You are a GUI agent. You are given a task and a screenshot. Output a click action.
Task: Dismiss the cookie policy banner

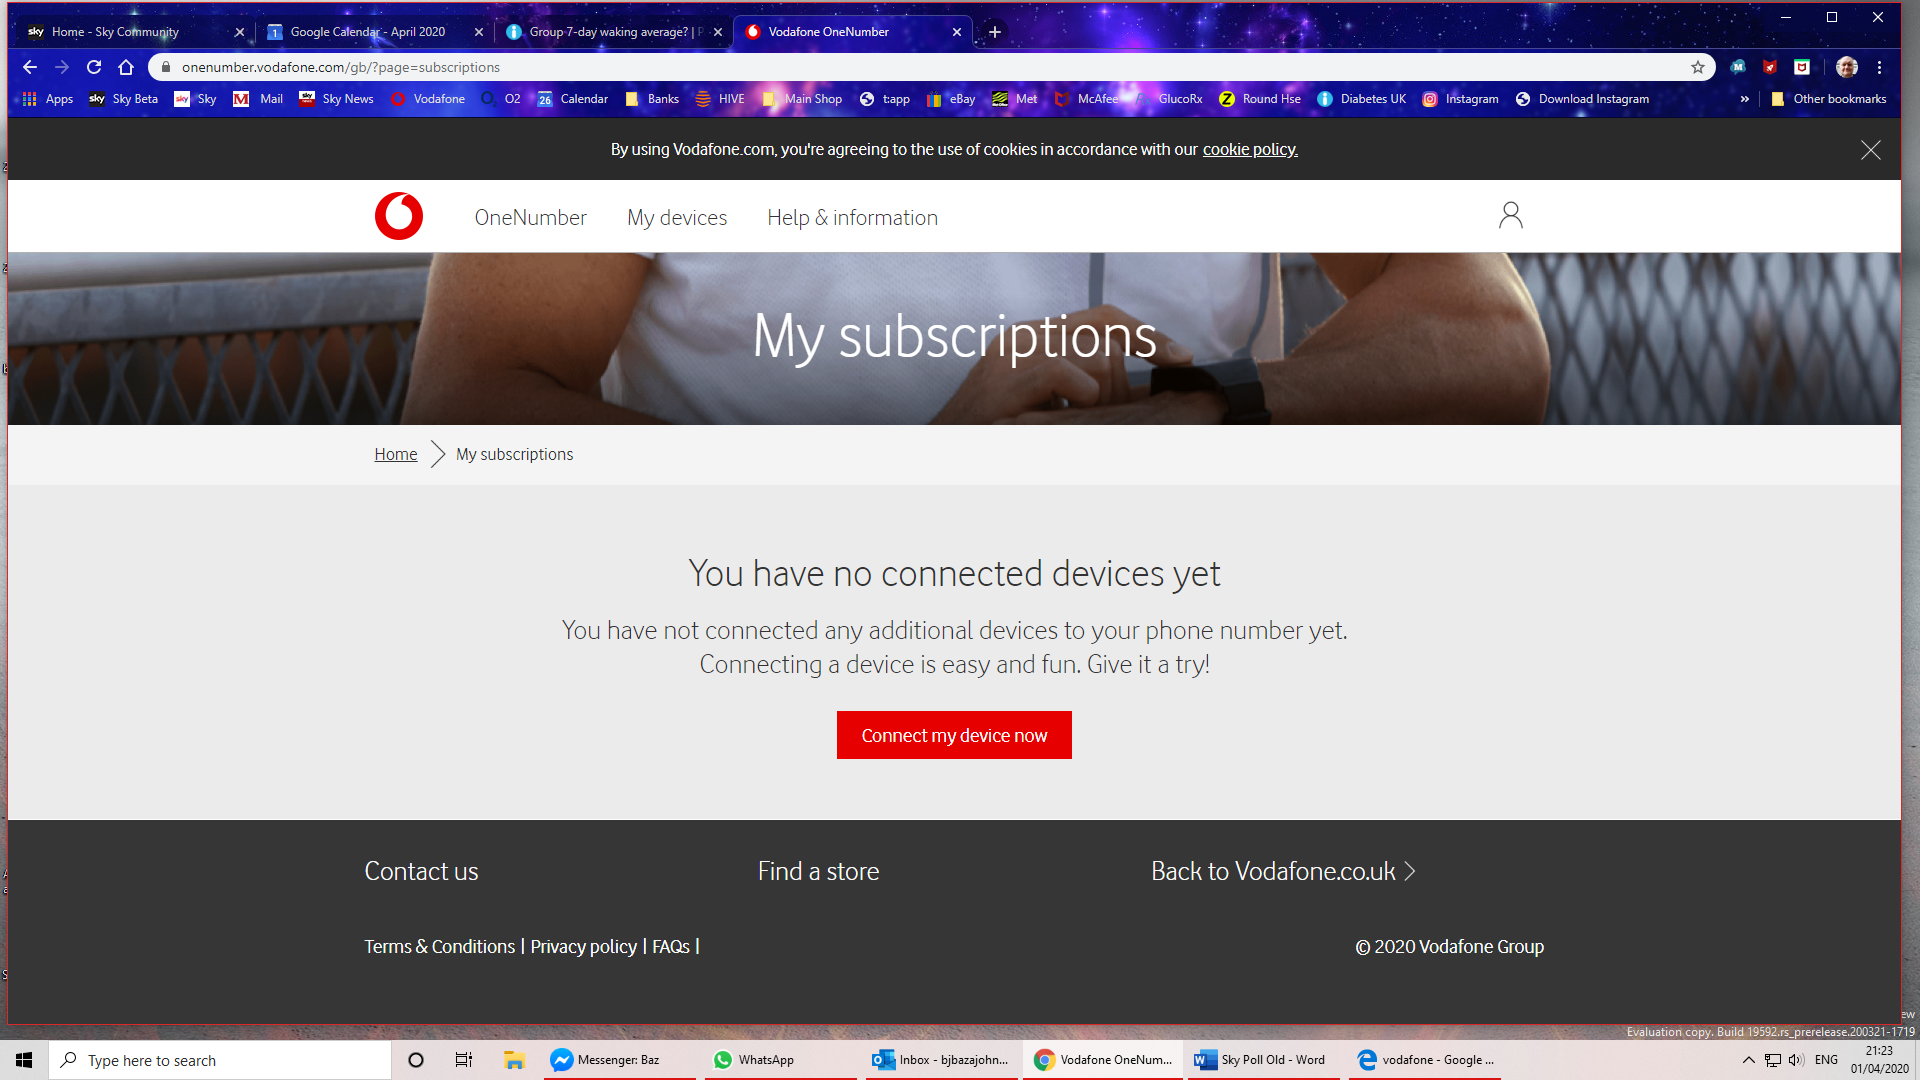pos(1870,150)
